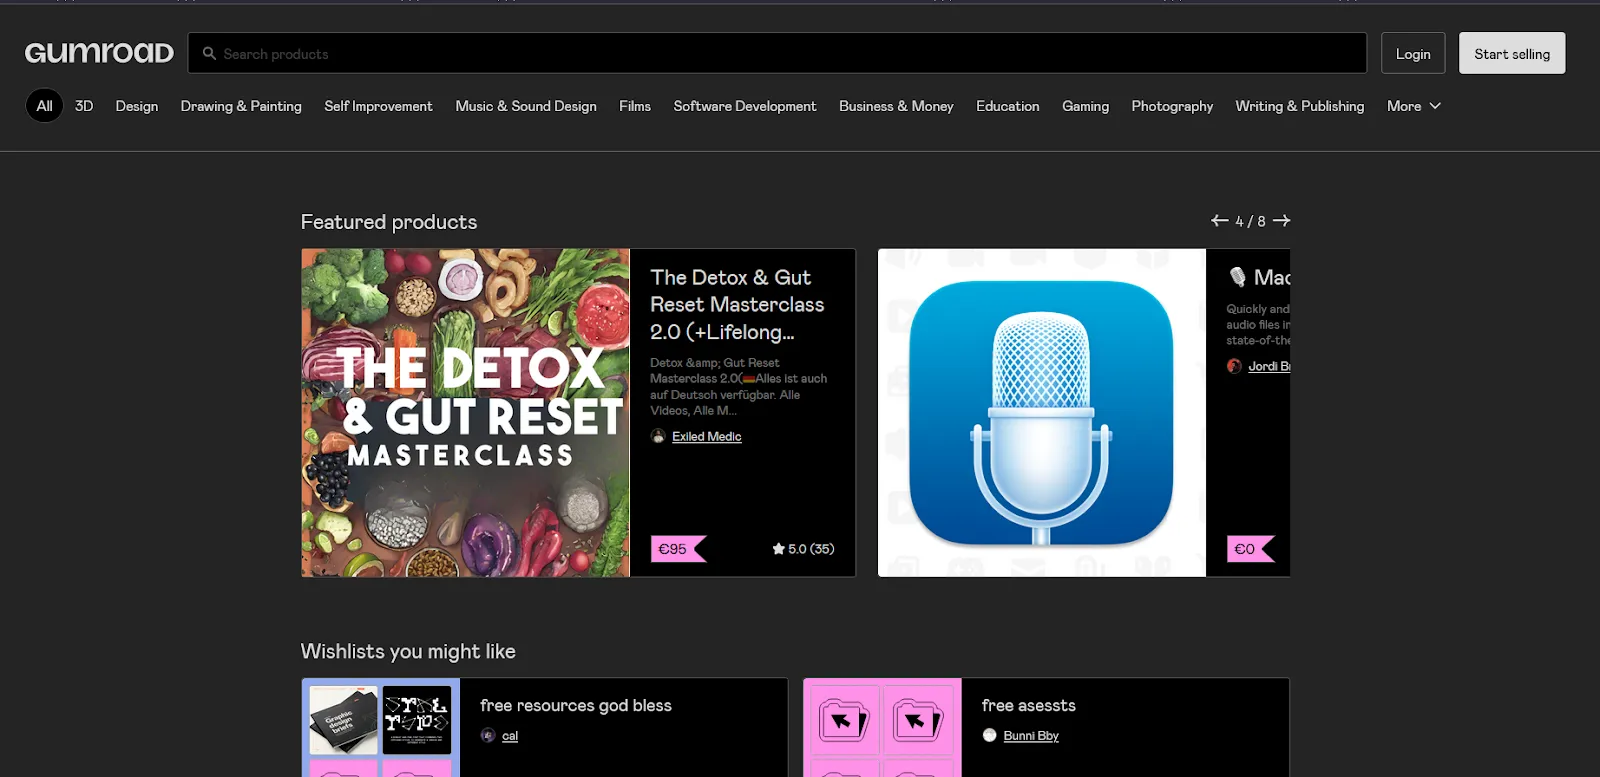This screenshot has height=777, width=1600.
Task: Click the Exiled Medic avatar icon
Action: [658, 436]
